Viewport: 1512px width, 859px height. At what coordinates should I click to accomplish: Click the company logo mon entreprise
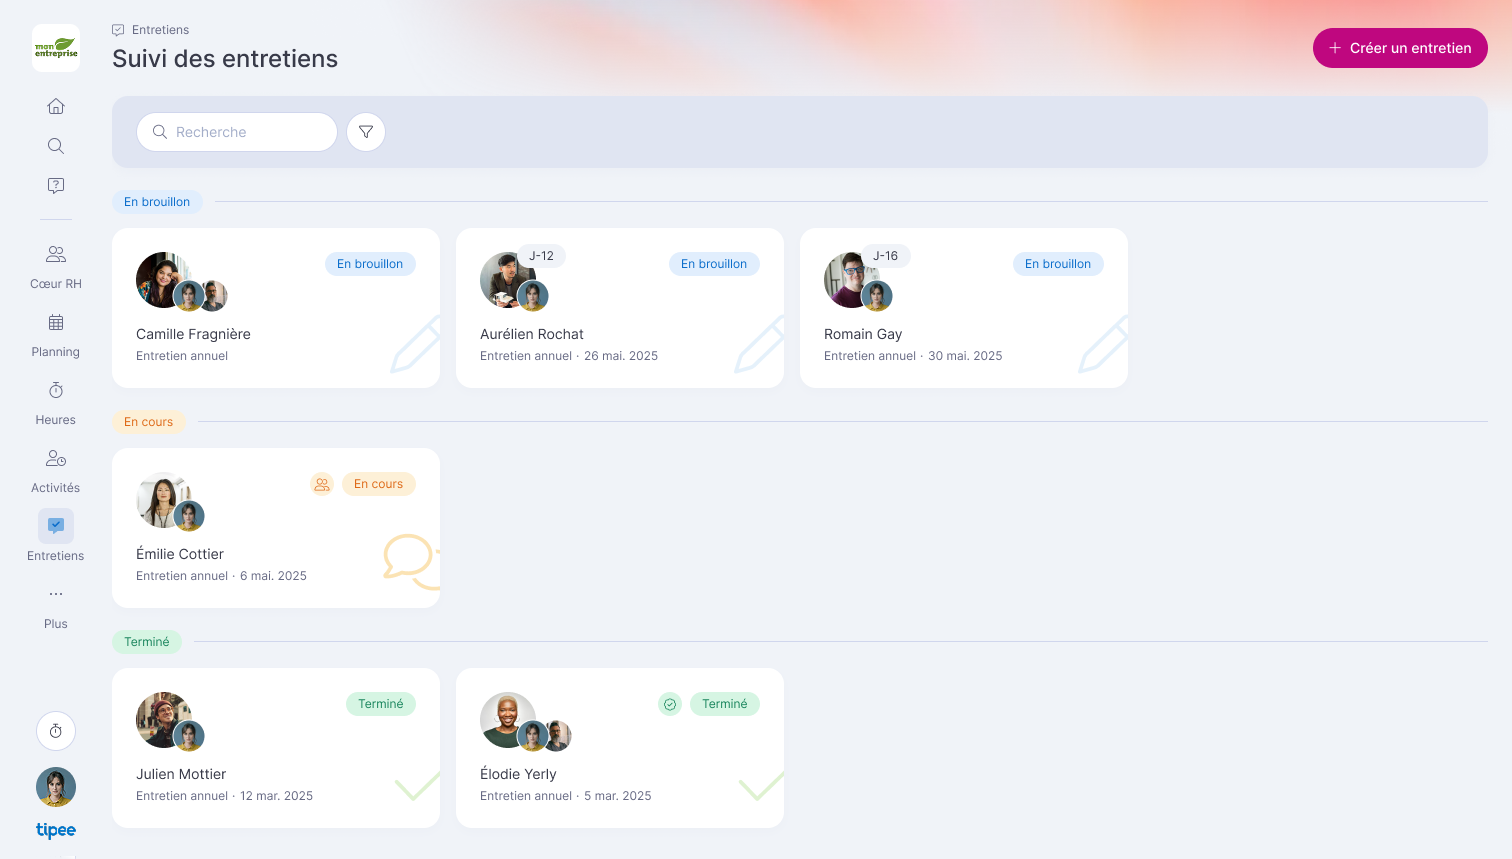coord(56,48)
